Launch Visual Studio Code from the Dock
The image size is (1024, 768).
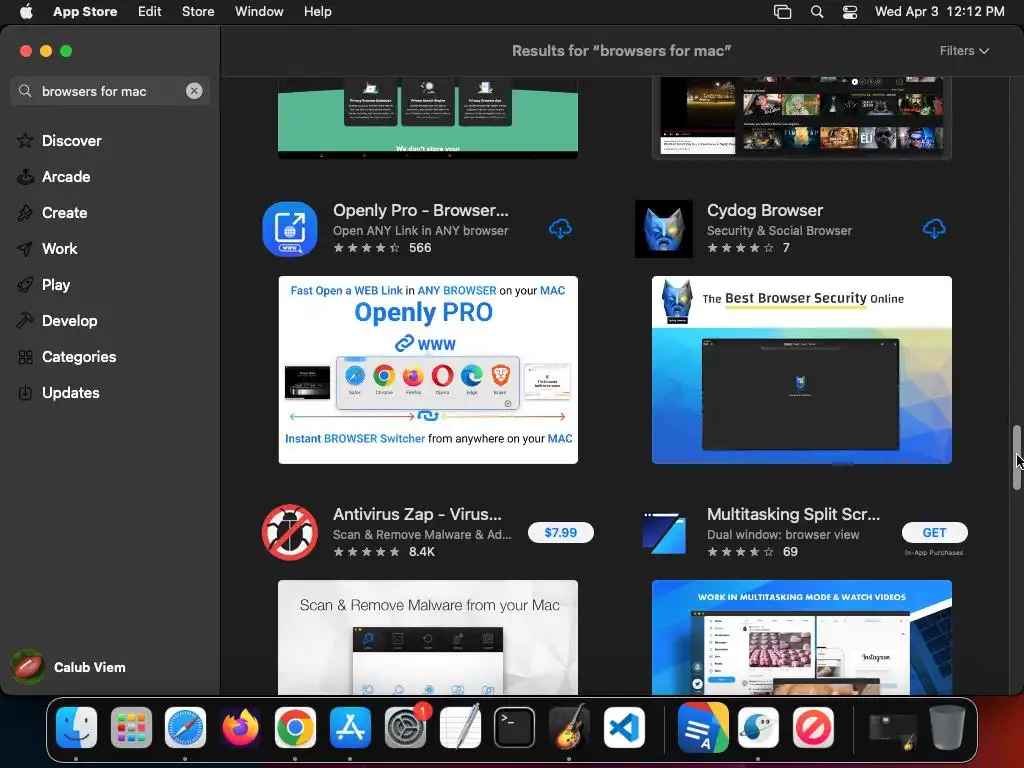(624, 727)
